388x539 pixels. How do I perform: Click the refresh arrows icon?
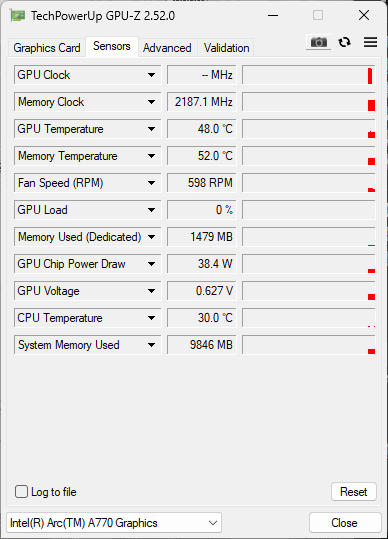pyautogui.click(x=344, y=42)
